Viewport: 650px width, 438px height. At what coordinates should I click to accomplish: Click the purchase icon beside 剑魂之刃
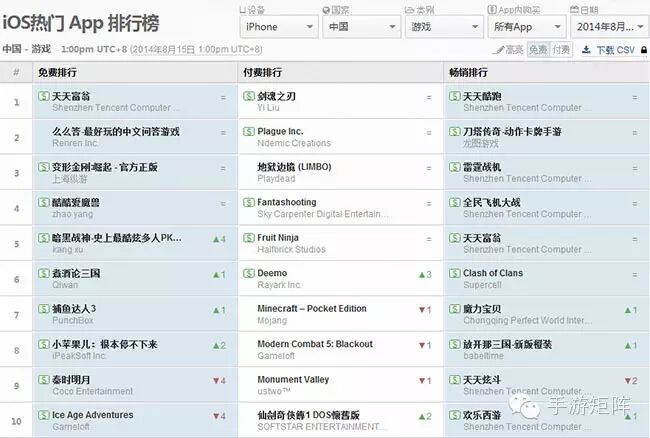pos(249,96)
